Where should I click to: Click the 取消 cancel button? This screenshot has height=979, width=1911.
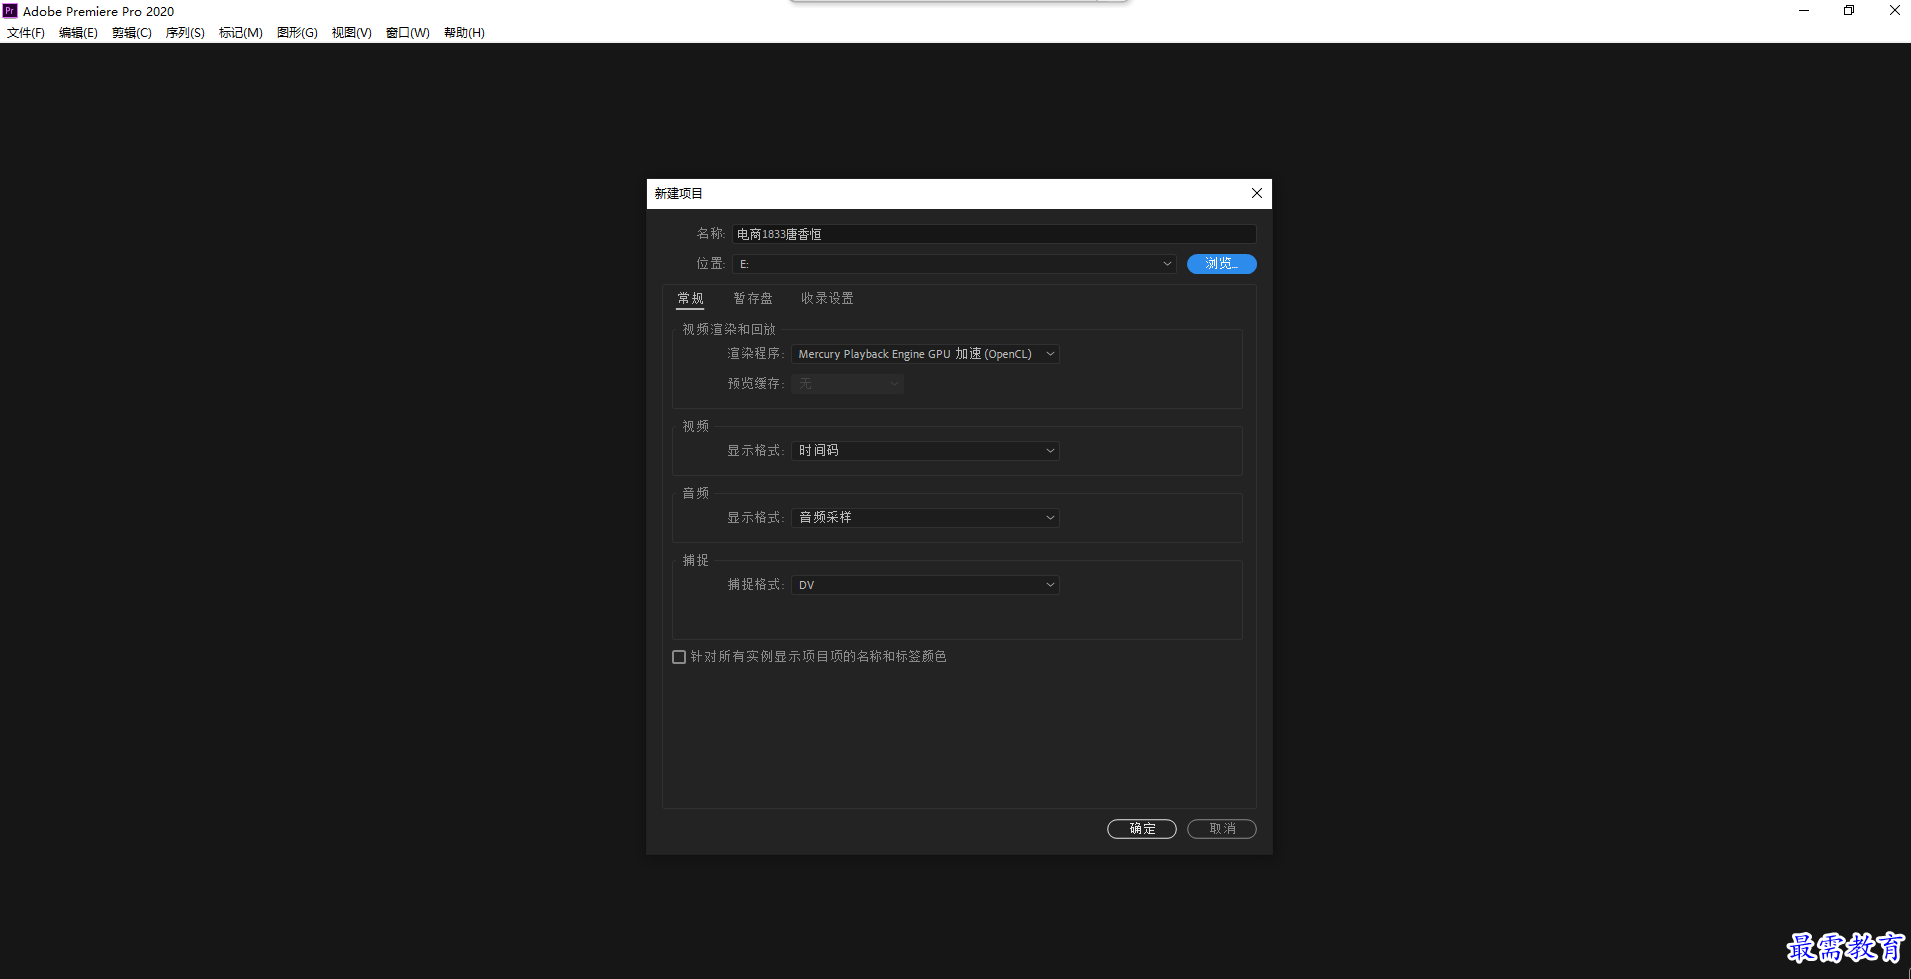(x=1222, y=829)
